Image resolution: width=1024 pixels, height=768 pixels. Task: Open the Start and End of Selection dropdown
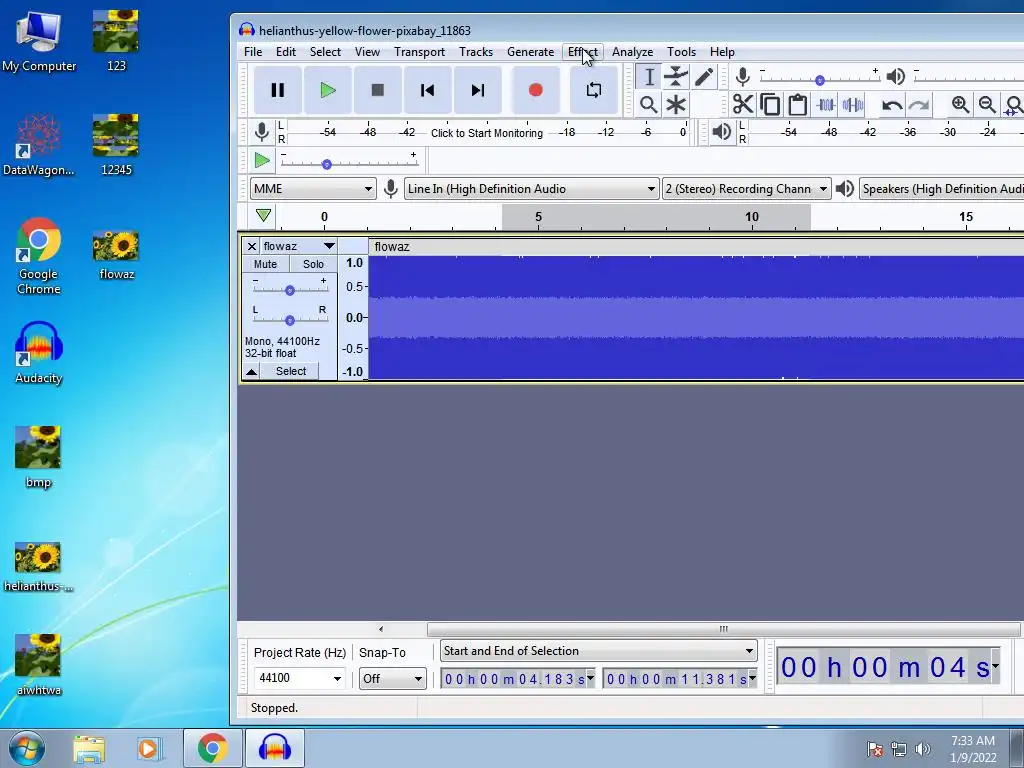point(599,650)
